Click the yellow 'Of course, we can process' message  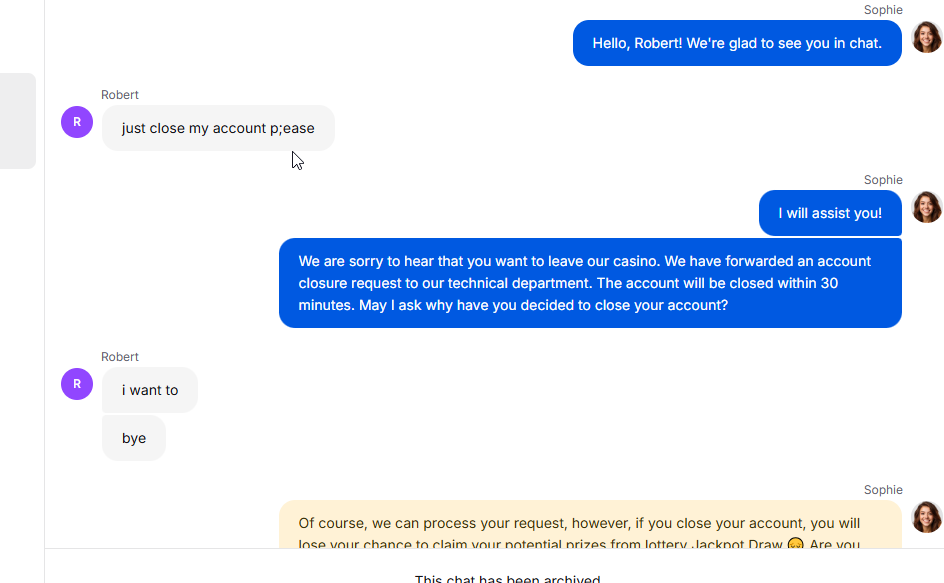(x=590, y=524)
